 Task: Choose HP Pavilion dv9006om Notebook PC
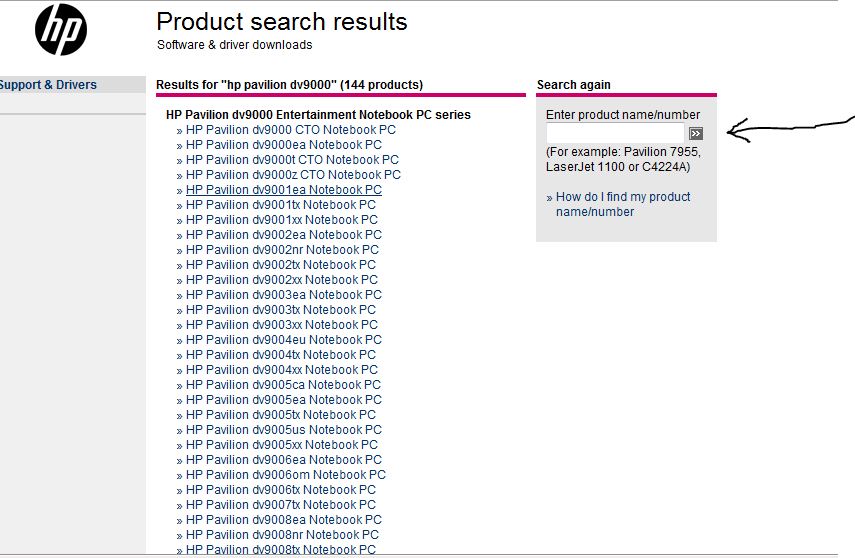(x=285, y=475)
